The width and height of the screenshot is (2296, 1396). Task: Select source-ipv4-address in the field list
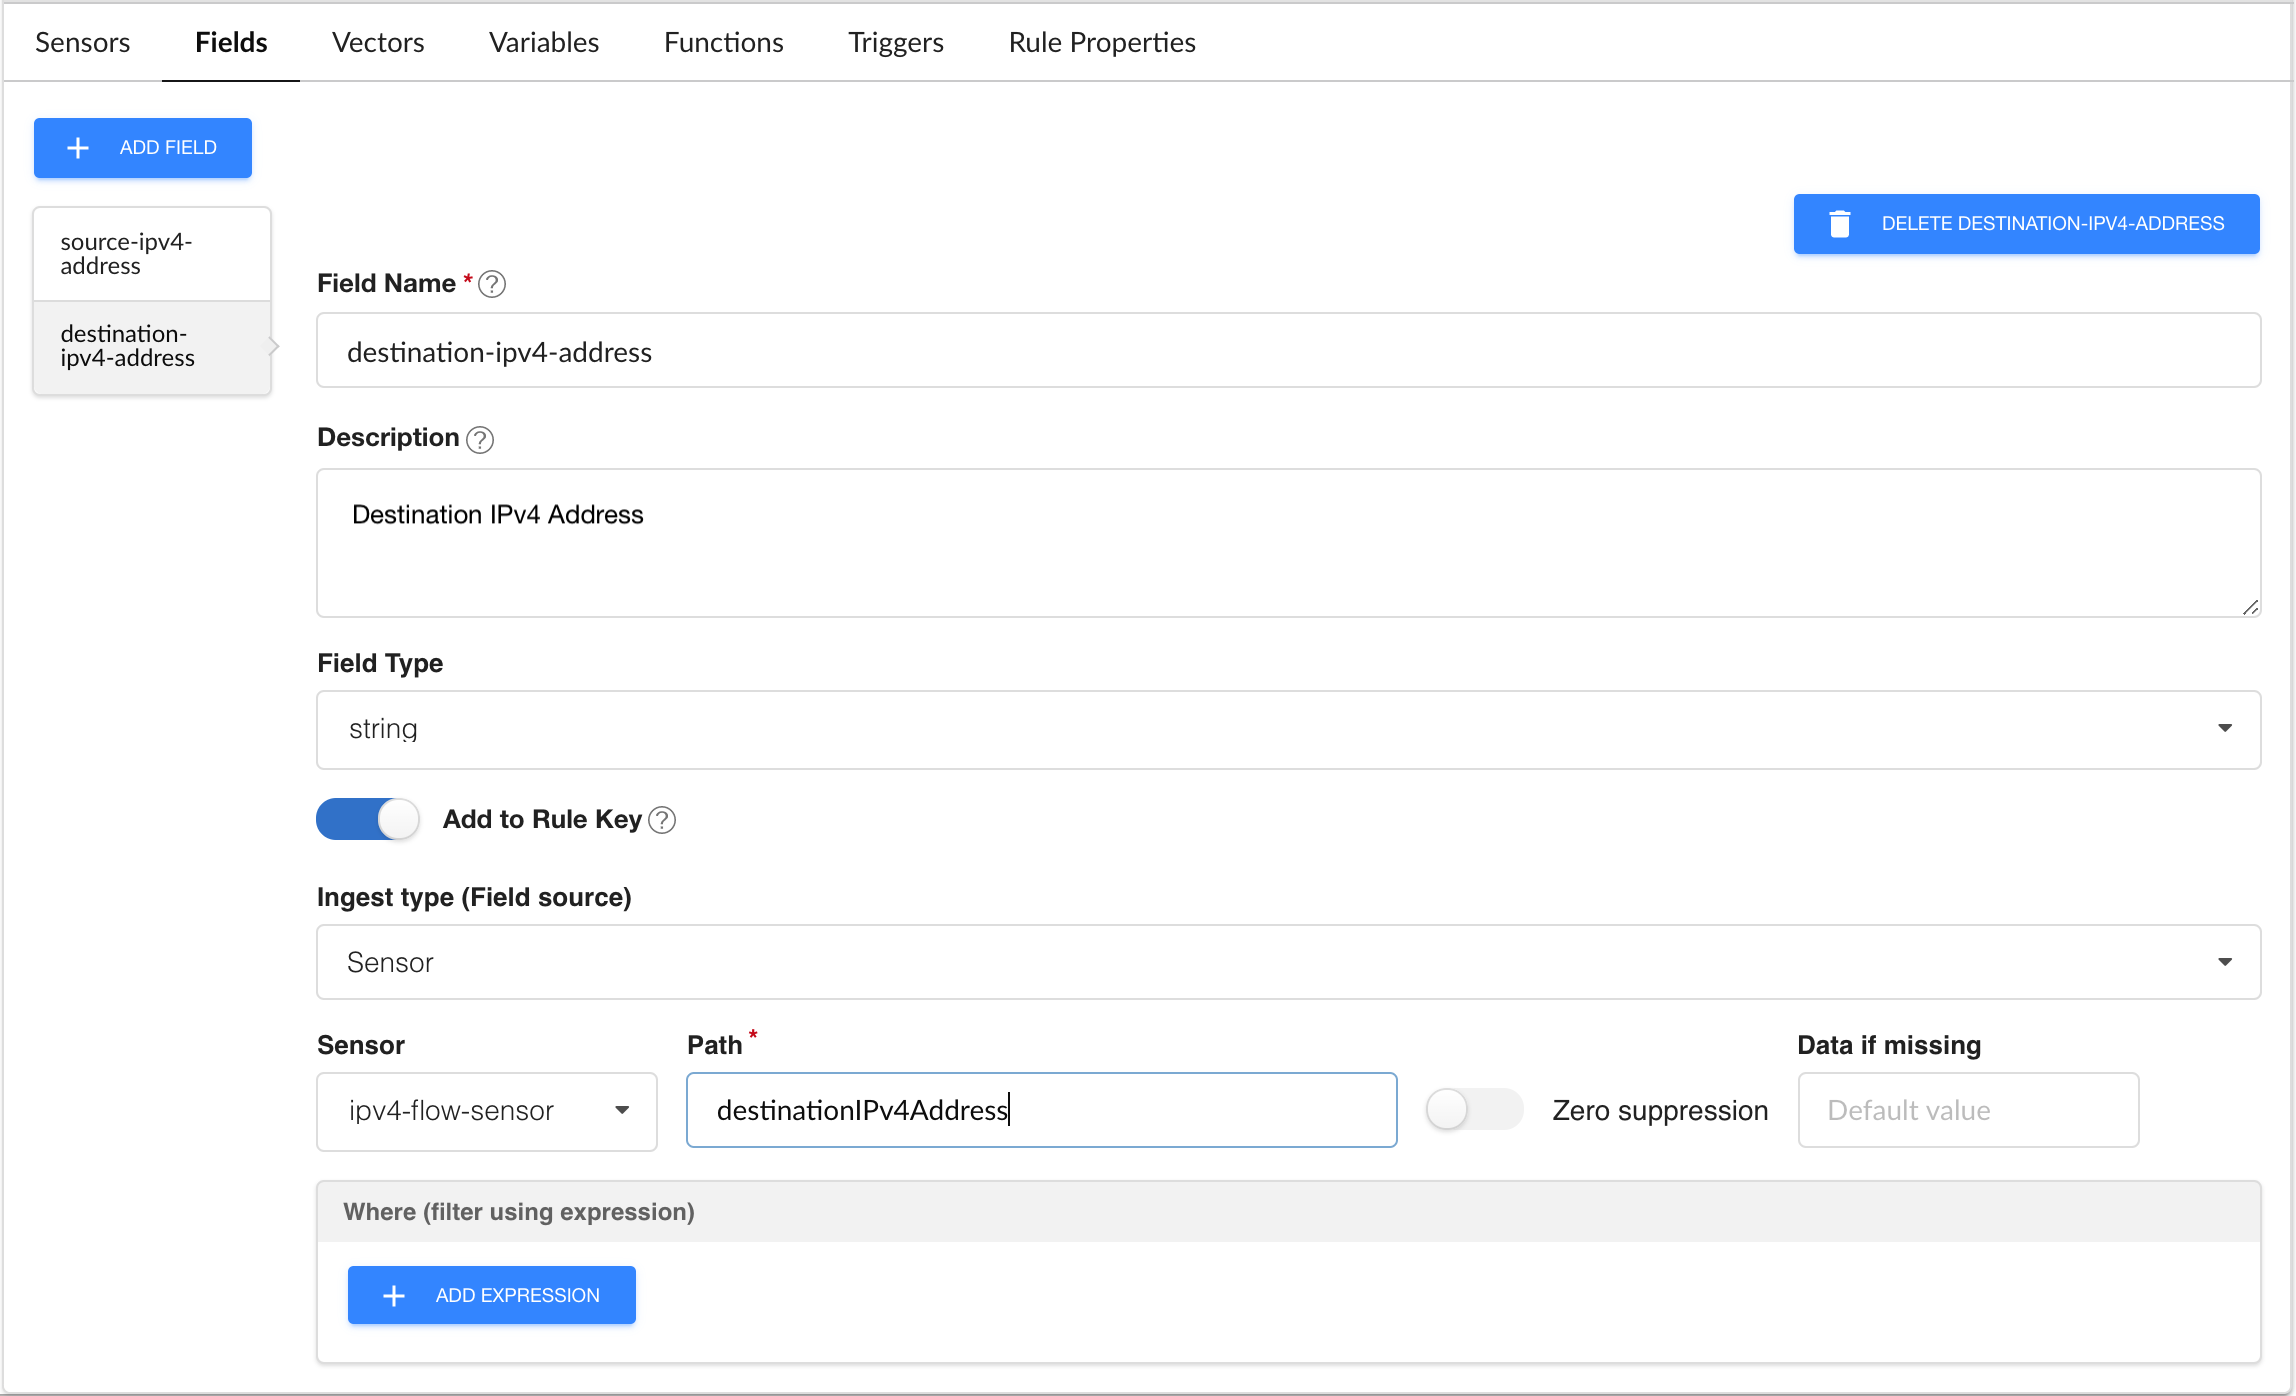pyautogui.click(x=152, y=254)
